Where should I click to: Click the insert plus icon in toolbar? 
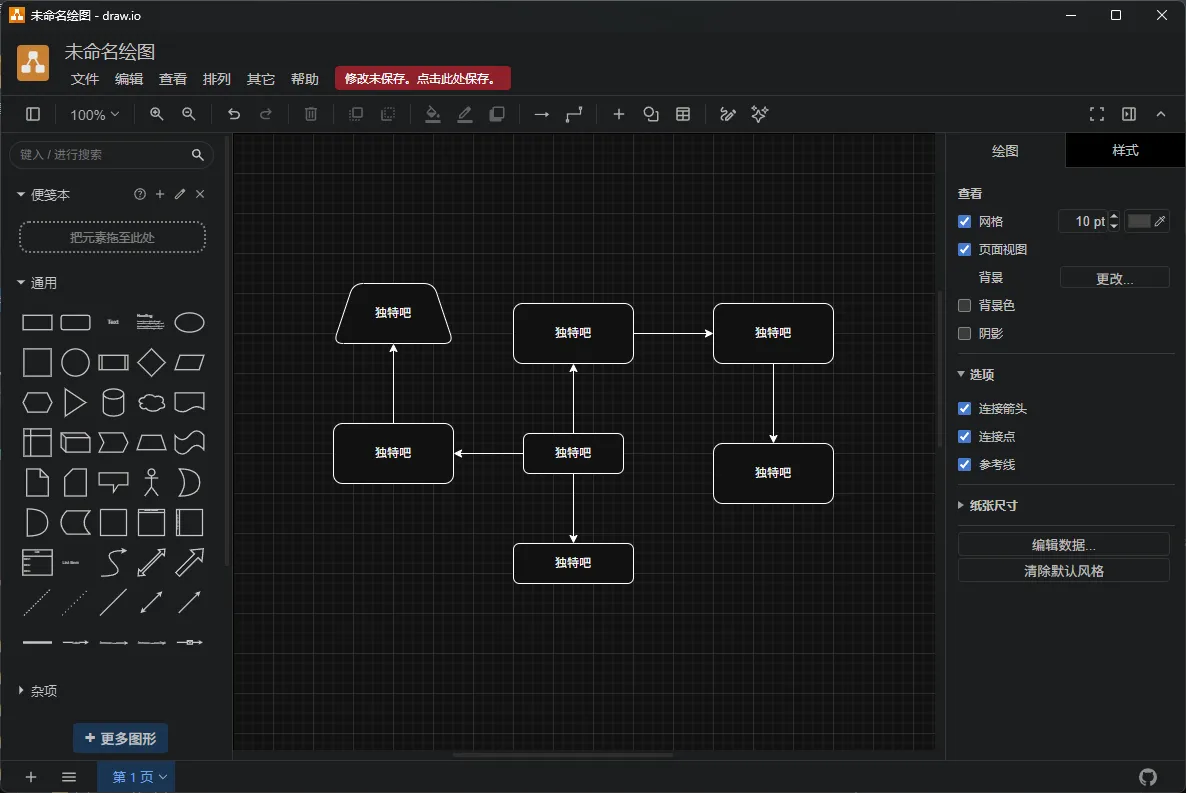click(x=619, y=114)
